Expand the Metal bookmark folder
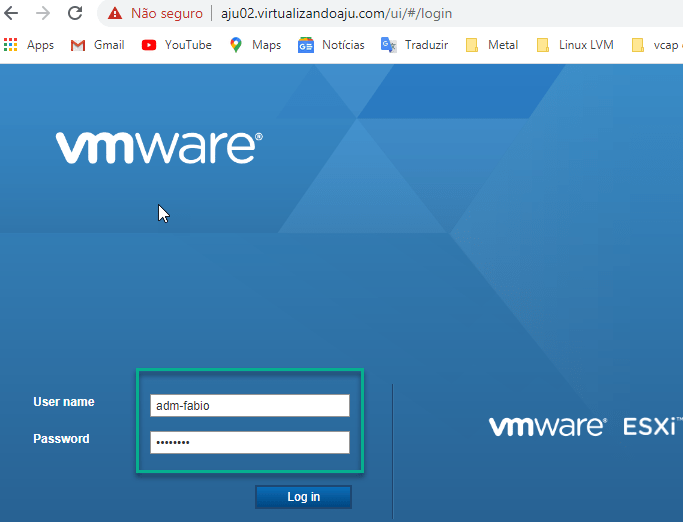The height and width of the screenshot is (522, 683). 492,45
